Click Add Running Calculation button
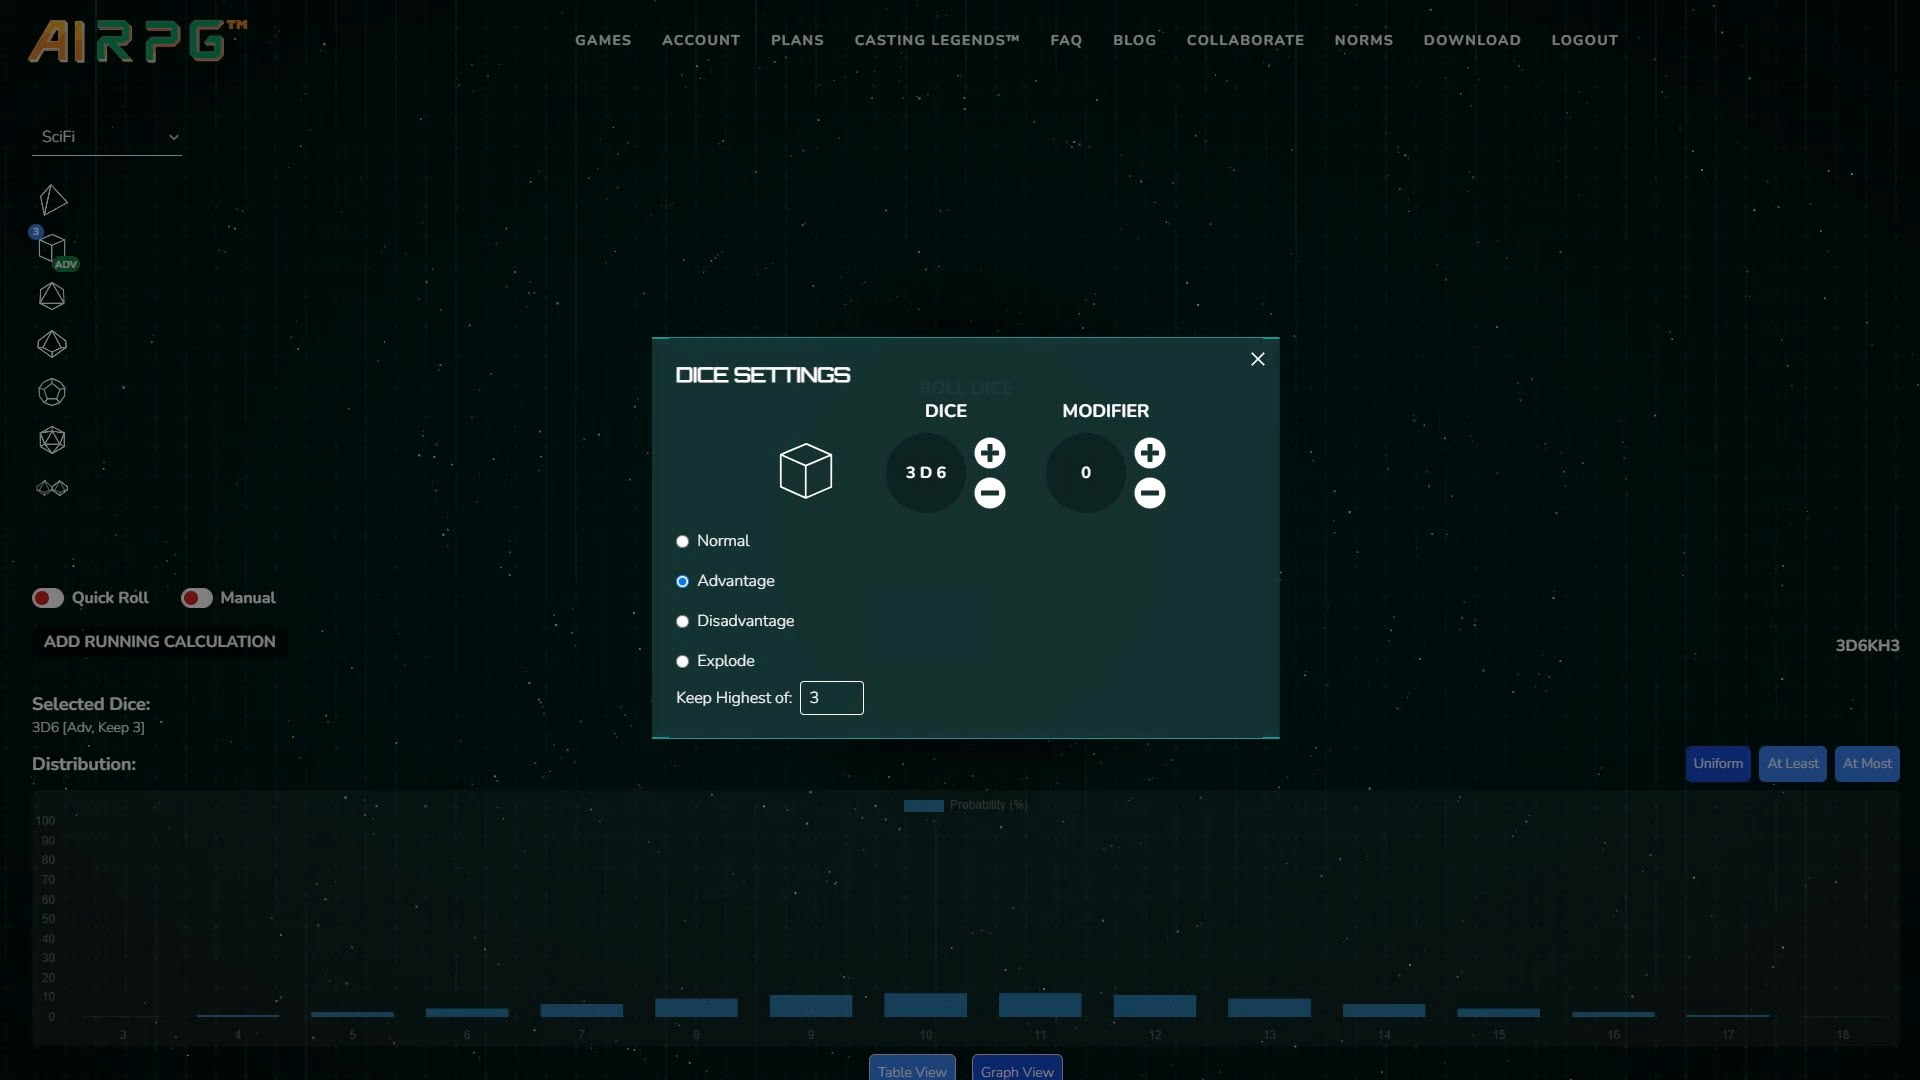This screenshot has height=1080, width=1920. coord(160,642)
